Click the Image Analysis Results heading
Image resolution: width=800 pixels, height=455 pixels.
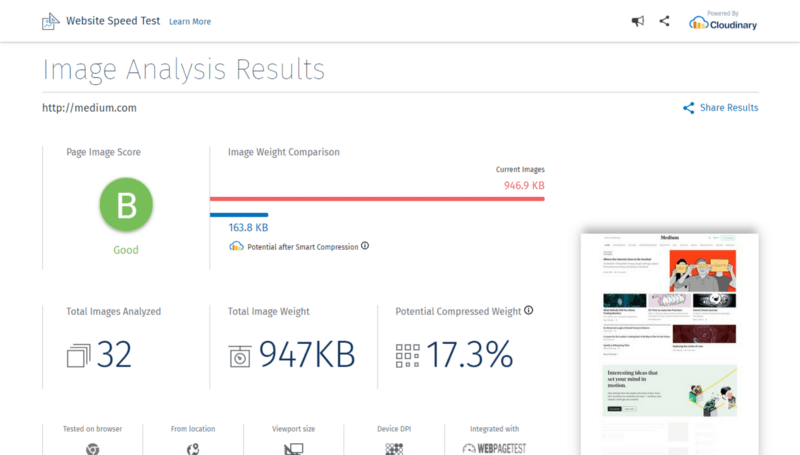(184, 69)
